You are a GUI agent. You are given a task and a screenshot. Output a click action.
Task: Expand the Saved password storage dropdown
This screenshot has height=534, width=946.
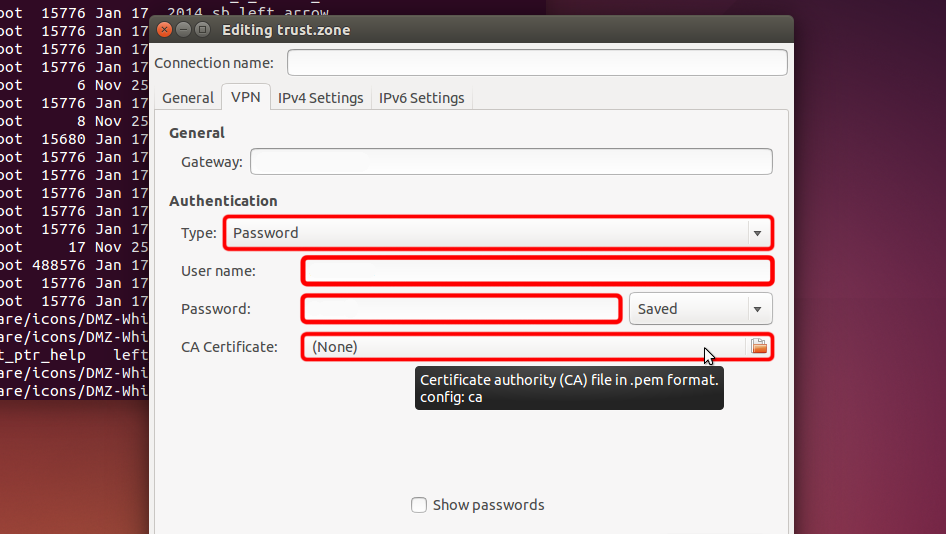700,309
